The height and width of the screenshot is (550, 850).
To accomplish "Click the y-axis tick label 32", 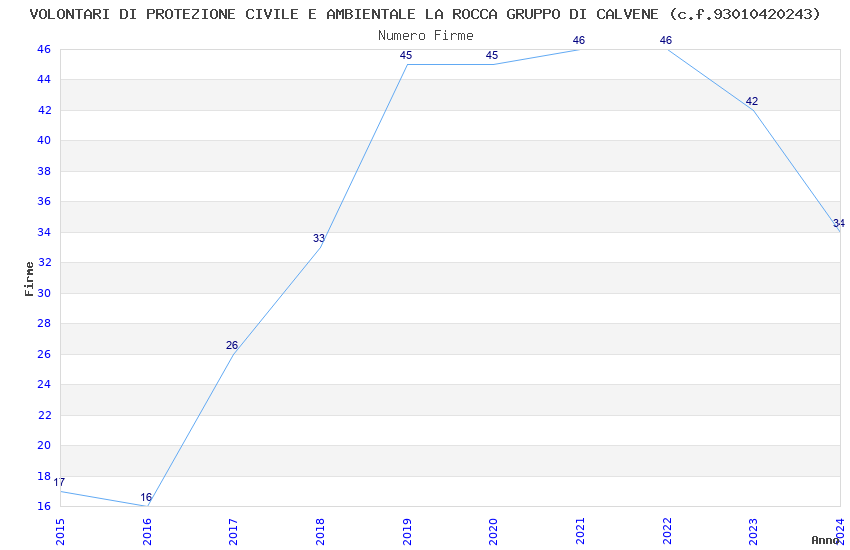I will tap(44, 262).
